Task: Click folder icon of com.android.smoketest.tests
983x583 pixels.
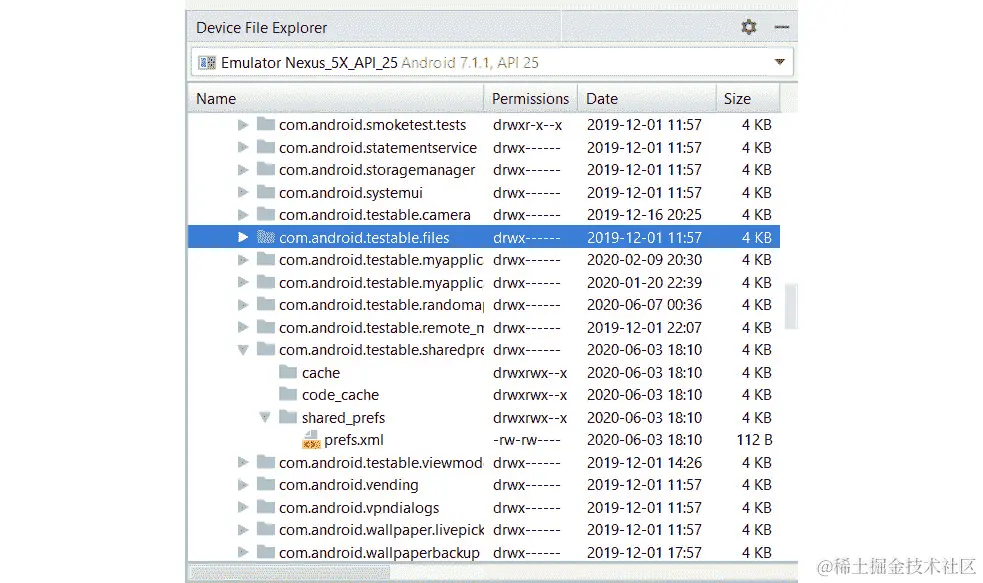Action: tap(266, 124)
